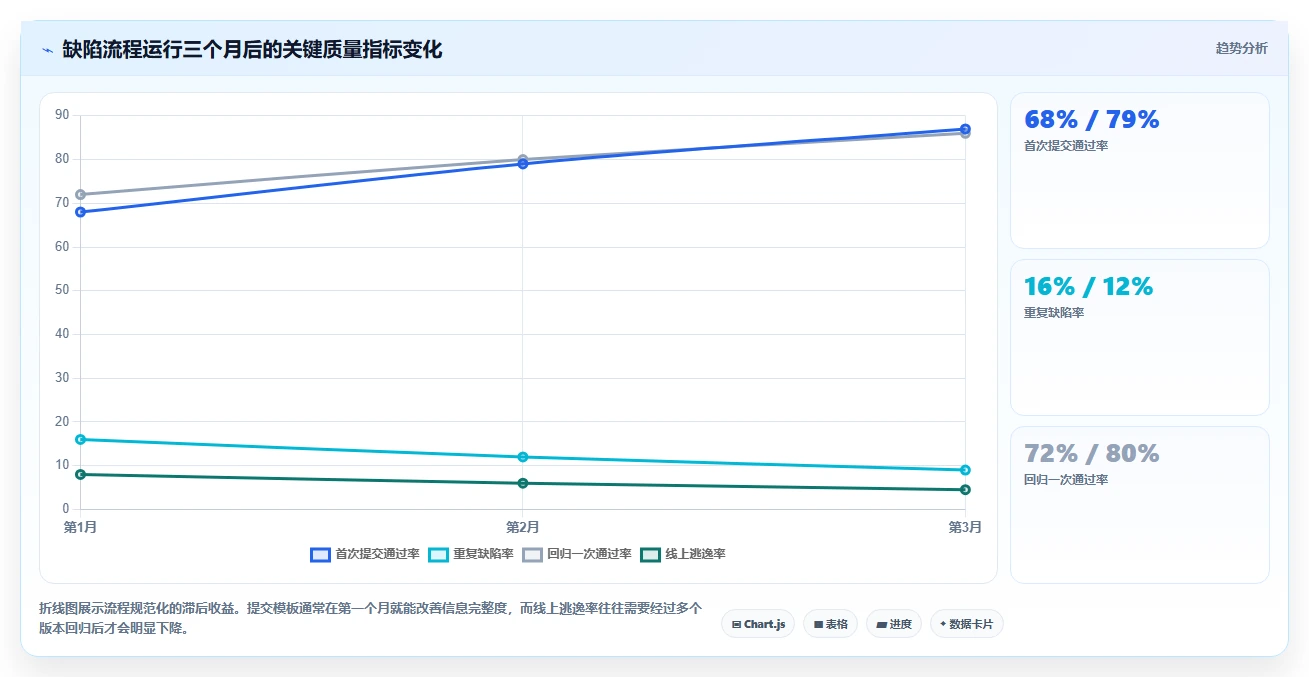This screenshot has height=677, width=1309.
Task: Click the 第3月 x-axis label
Action: point(965,527)
